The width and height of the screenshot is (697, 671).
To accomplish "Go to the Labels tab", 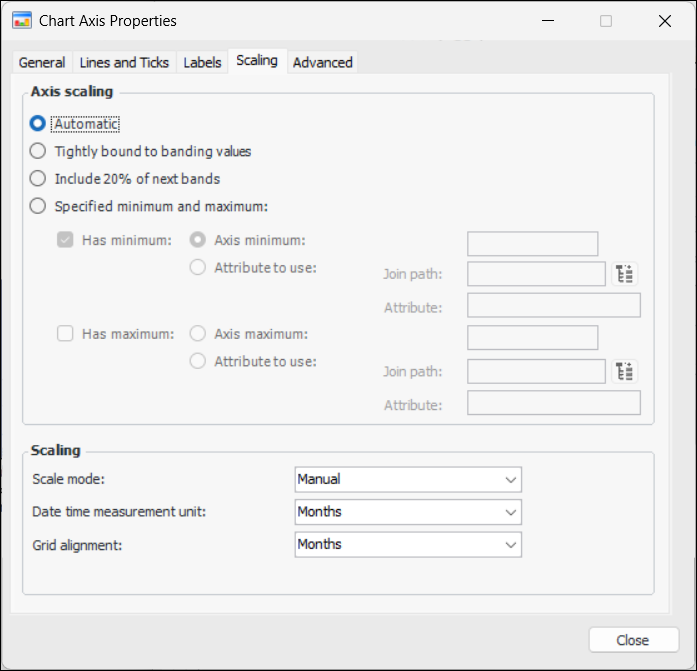I will point(202,62).
